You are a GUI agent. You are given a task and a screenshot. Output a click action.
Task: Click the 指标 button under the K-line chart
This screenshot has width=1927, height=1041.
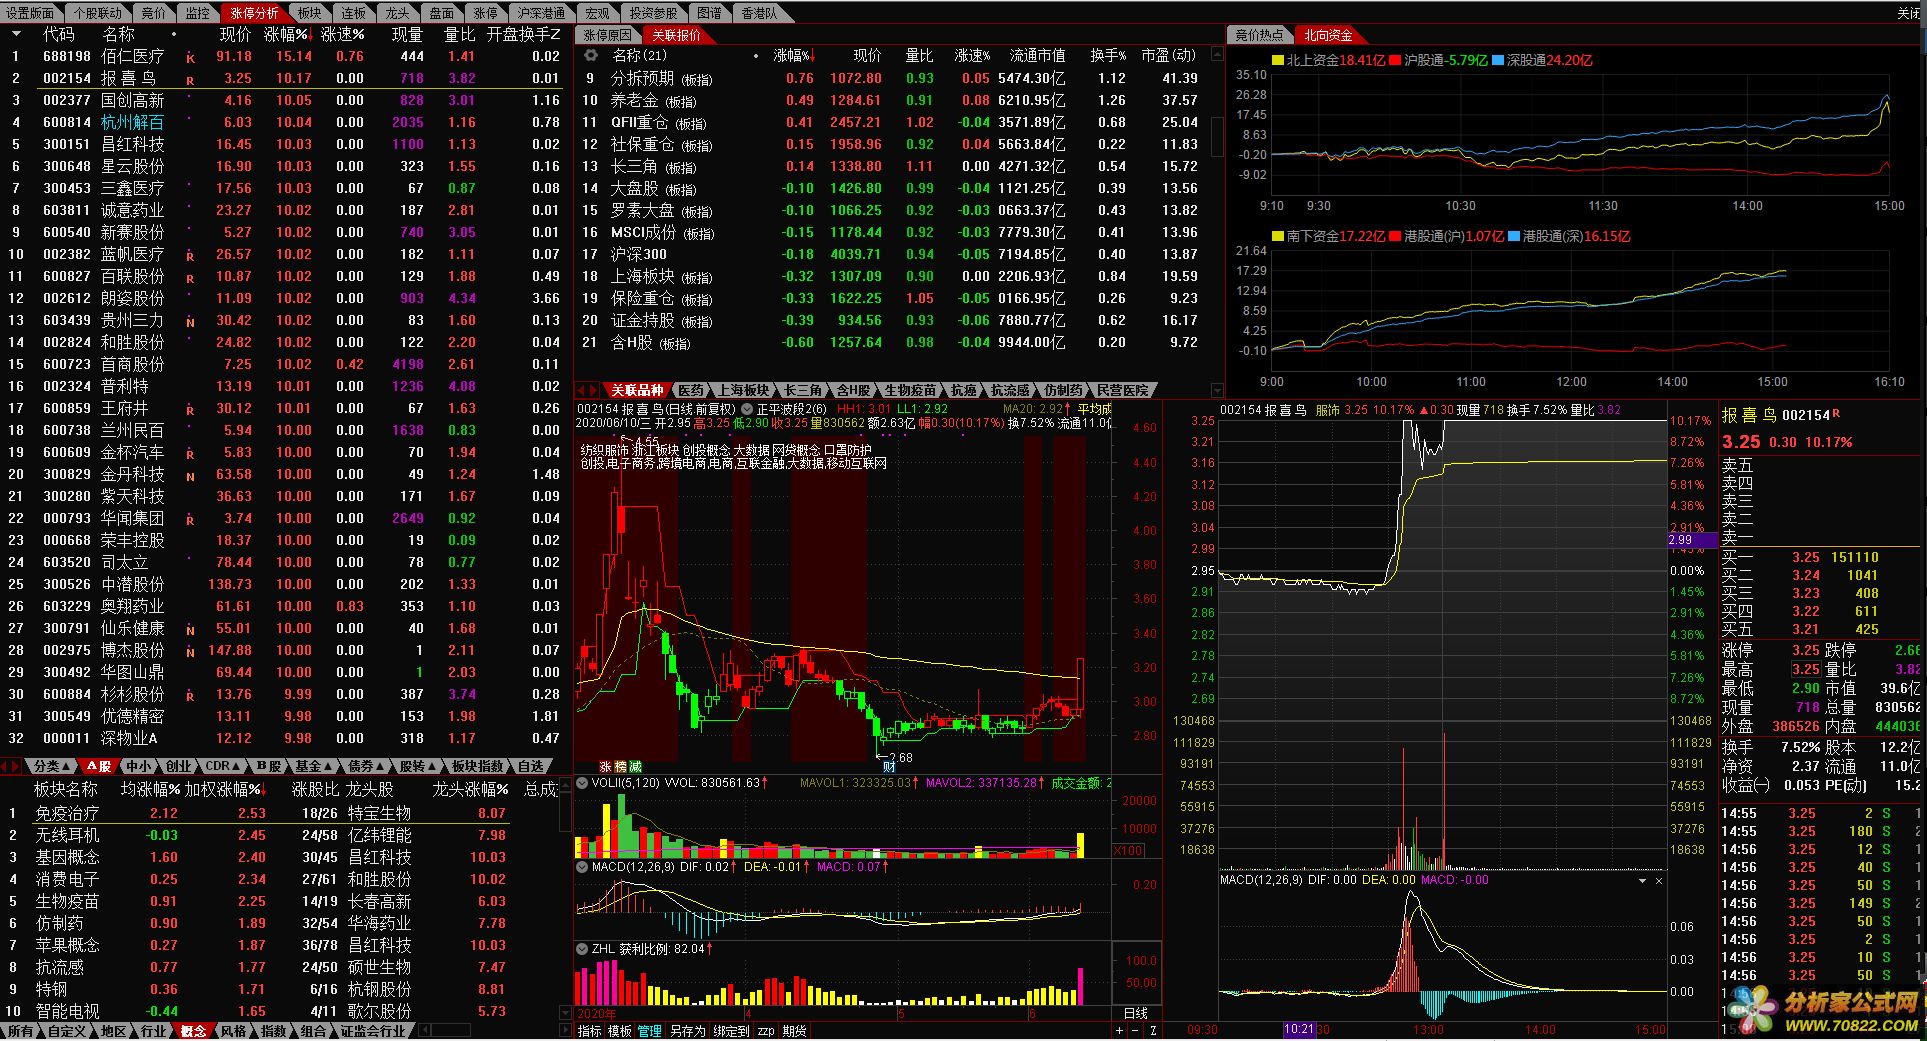tap(590, 1031)
